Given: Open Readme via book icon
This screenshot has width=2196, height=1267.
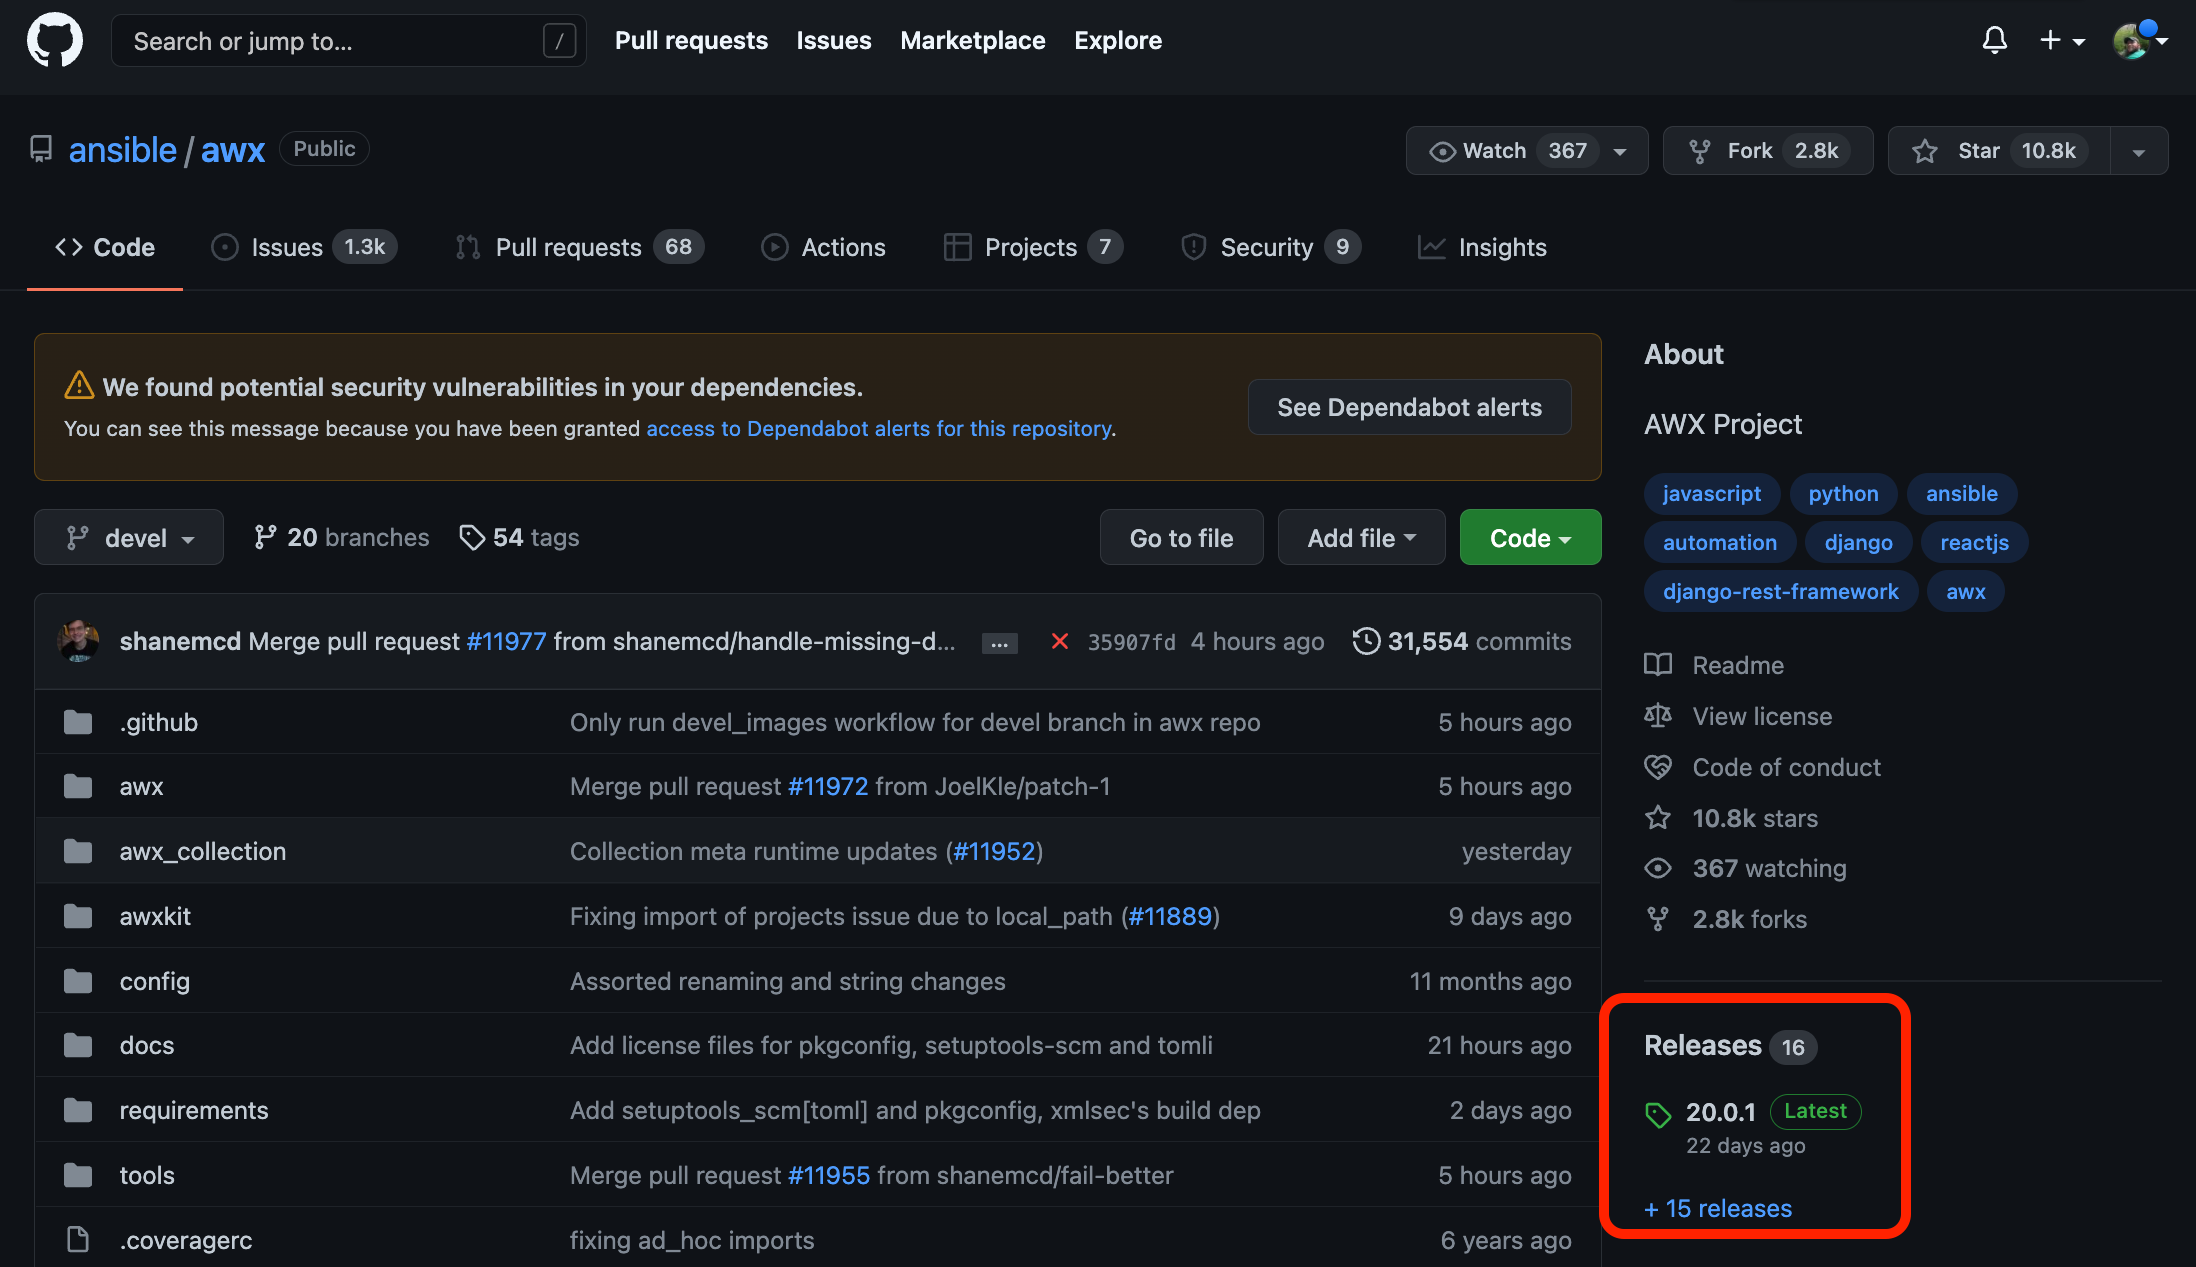Looking at the screenshot, I should coord(1658,665).
